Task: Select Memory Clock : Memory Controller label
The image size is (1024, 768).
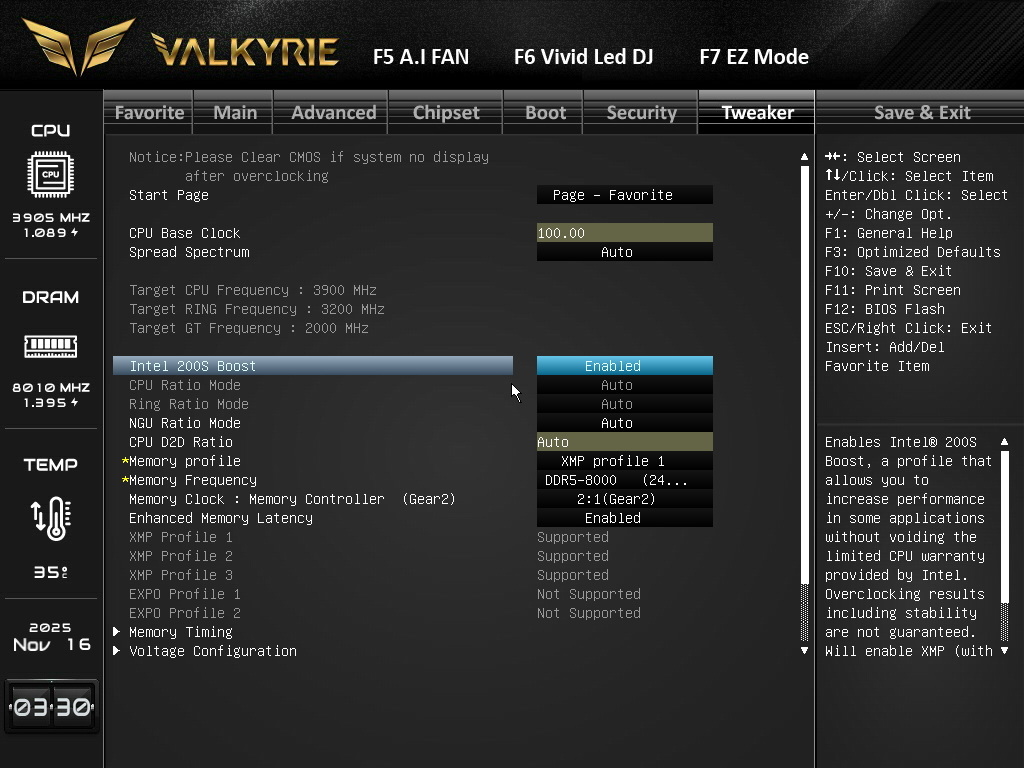Action: (292, 499)
